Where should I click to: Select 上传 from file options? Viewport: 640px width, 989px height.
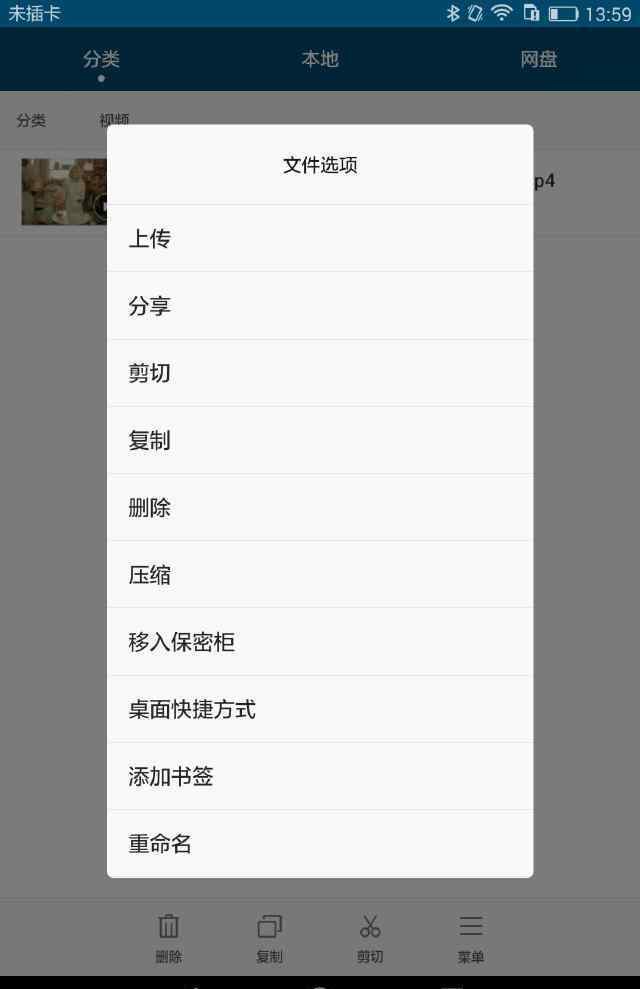[320, 238]
